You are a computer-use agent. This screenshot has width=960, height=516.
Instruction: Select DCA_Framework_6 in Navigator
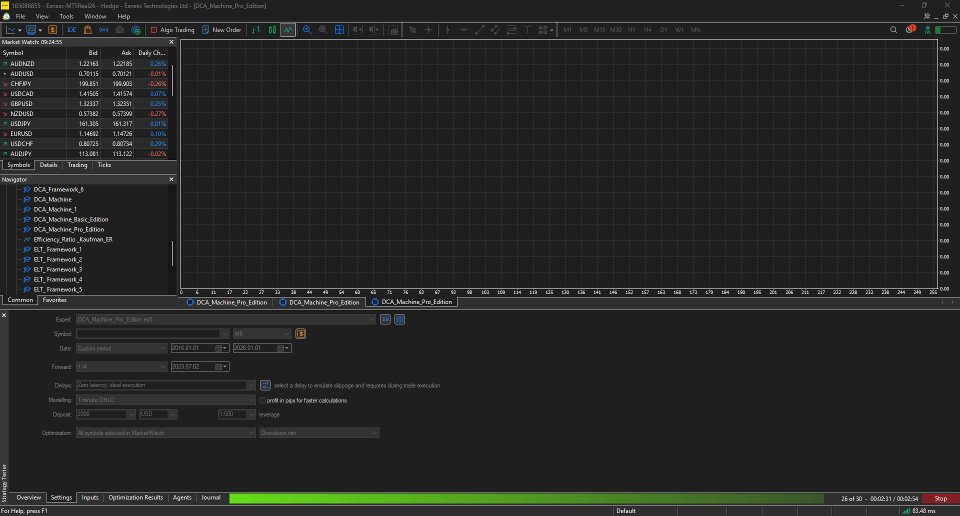point(58,189)
